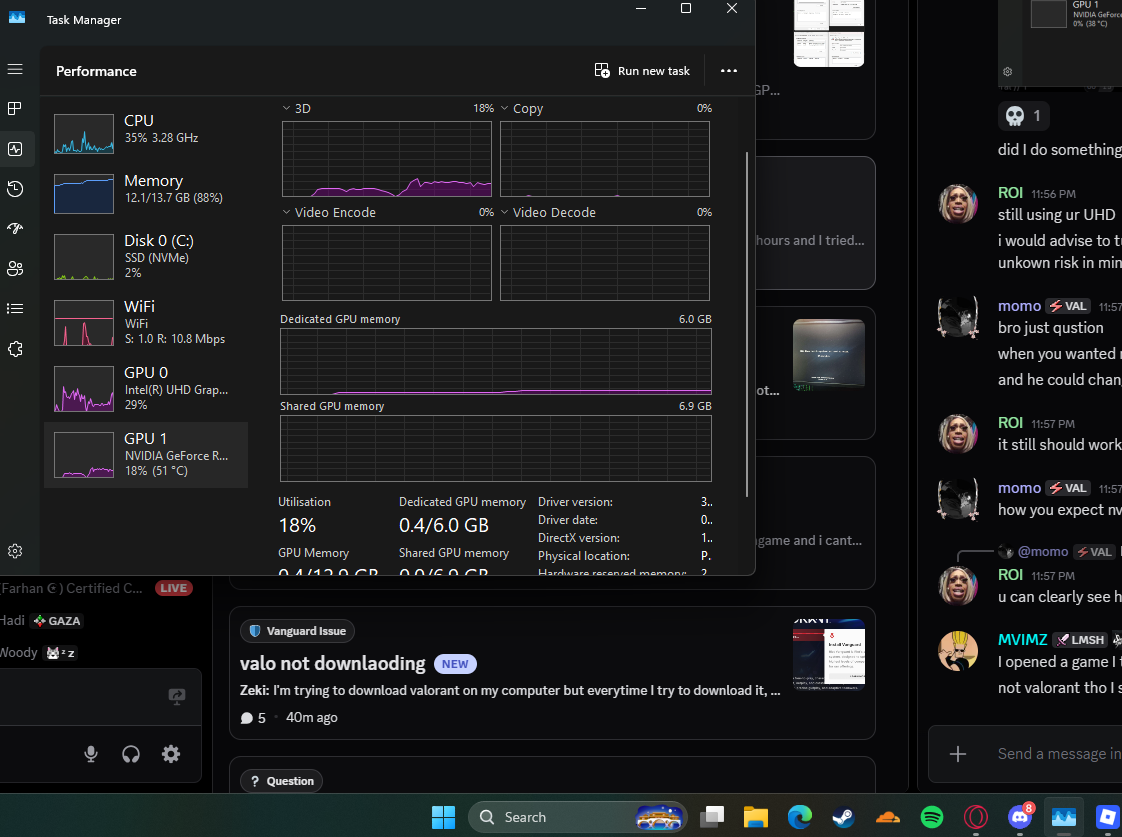Open Startup apps page icon
The image size is (1122, 837).
click(x=15, y=228)
